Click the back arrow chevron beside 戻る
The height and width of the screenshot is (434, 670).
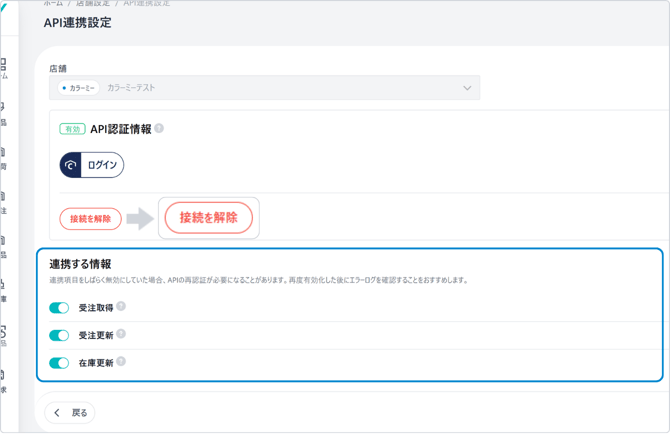click(57, 412)
